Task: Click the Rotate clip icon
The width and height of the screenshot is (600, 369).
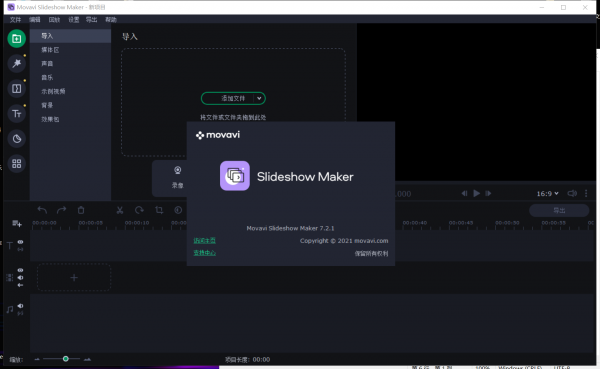Action: 139,210
